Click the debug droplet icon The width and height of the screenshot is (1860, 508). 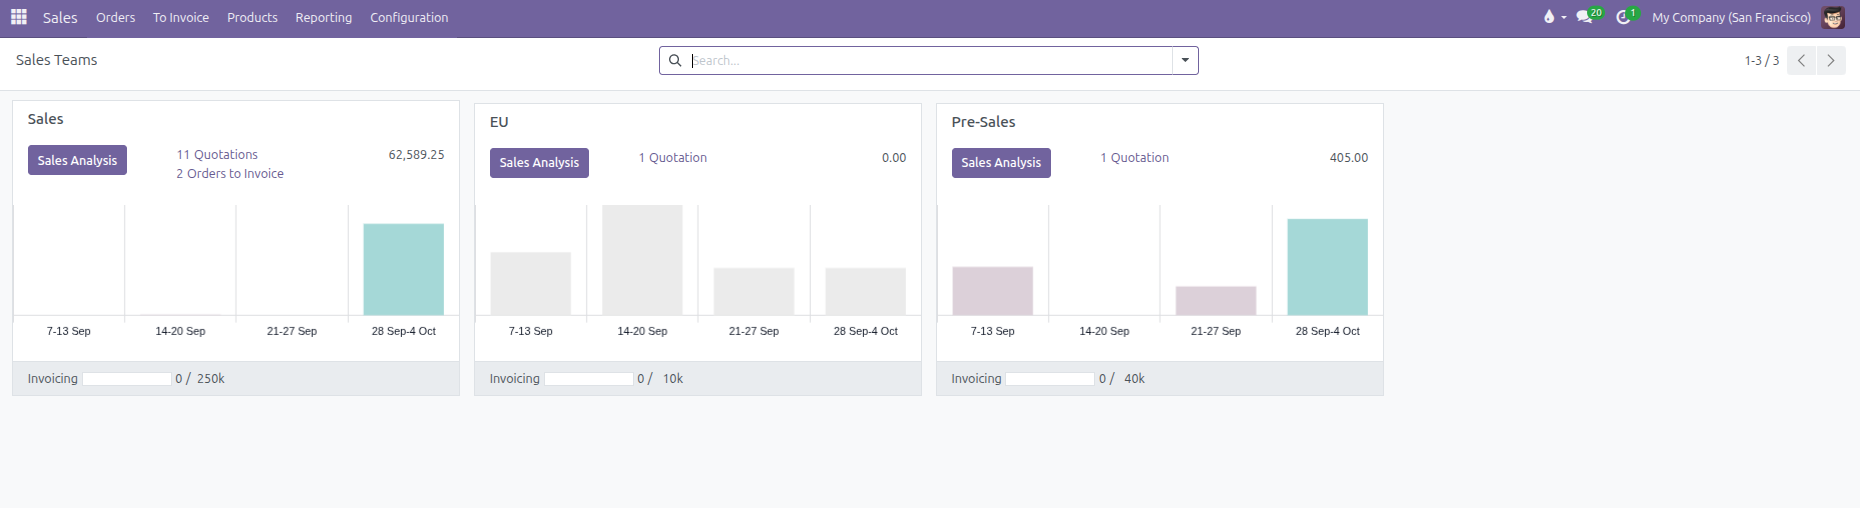1549,17
